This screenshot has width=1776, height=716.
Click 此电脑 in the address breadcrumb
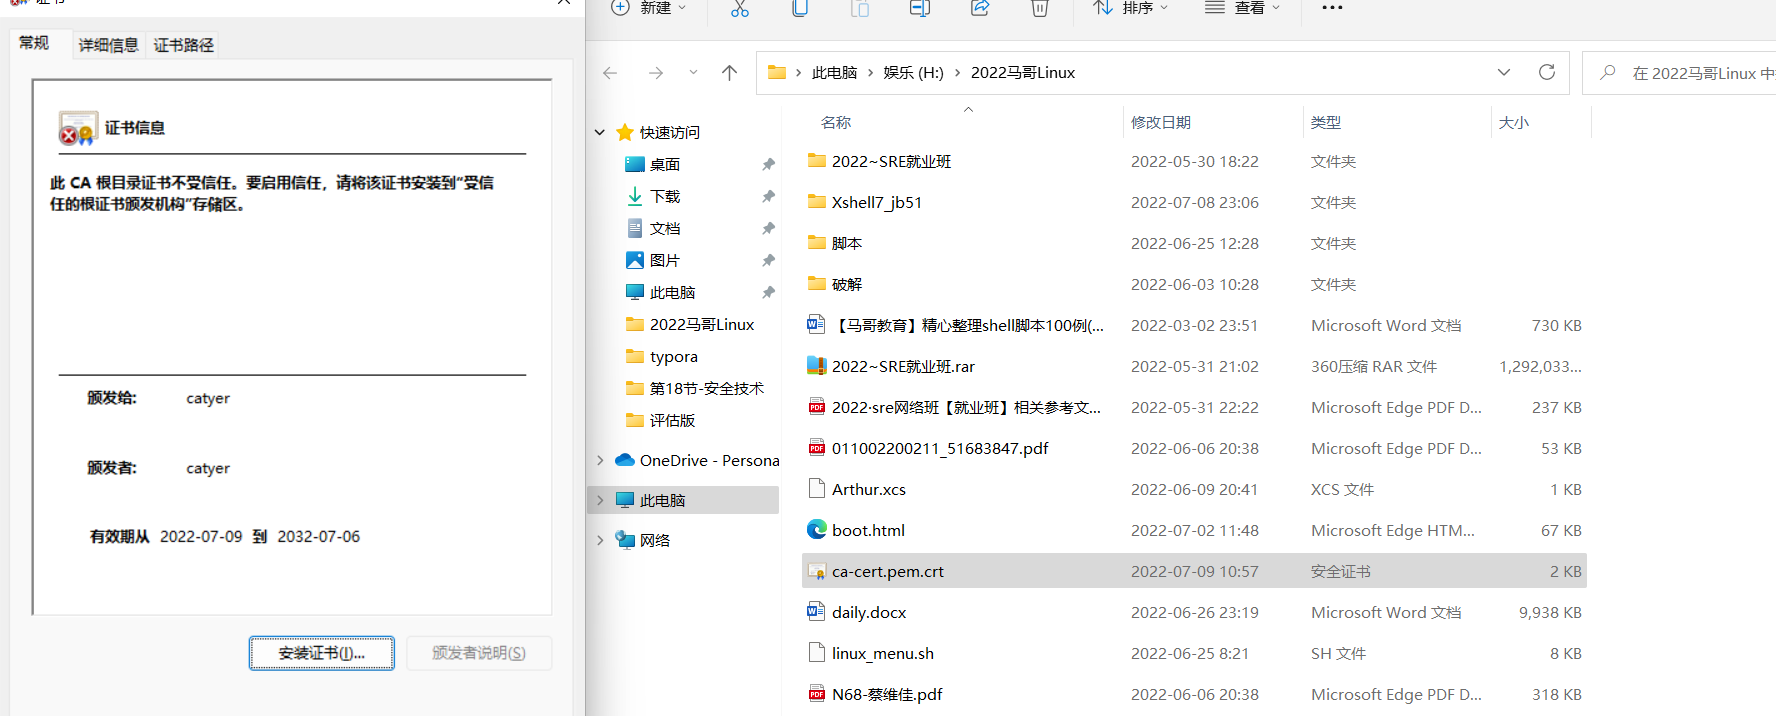834,72
